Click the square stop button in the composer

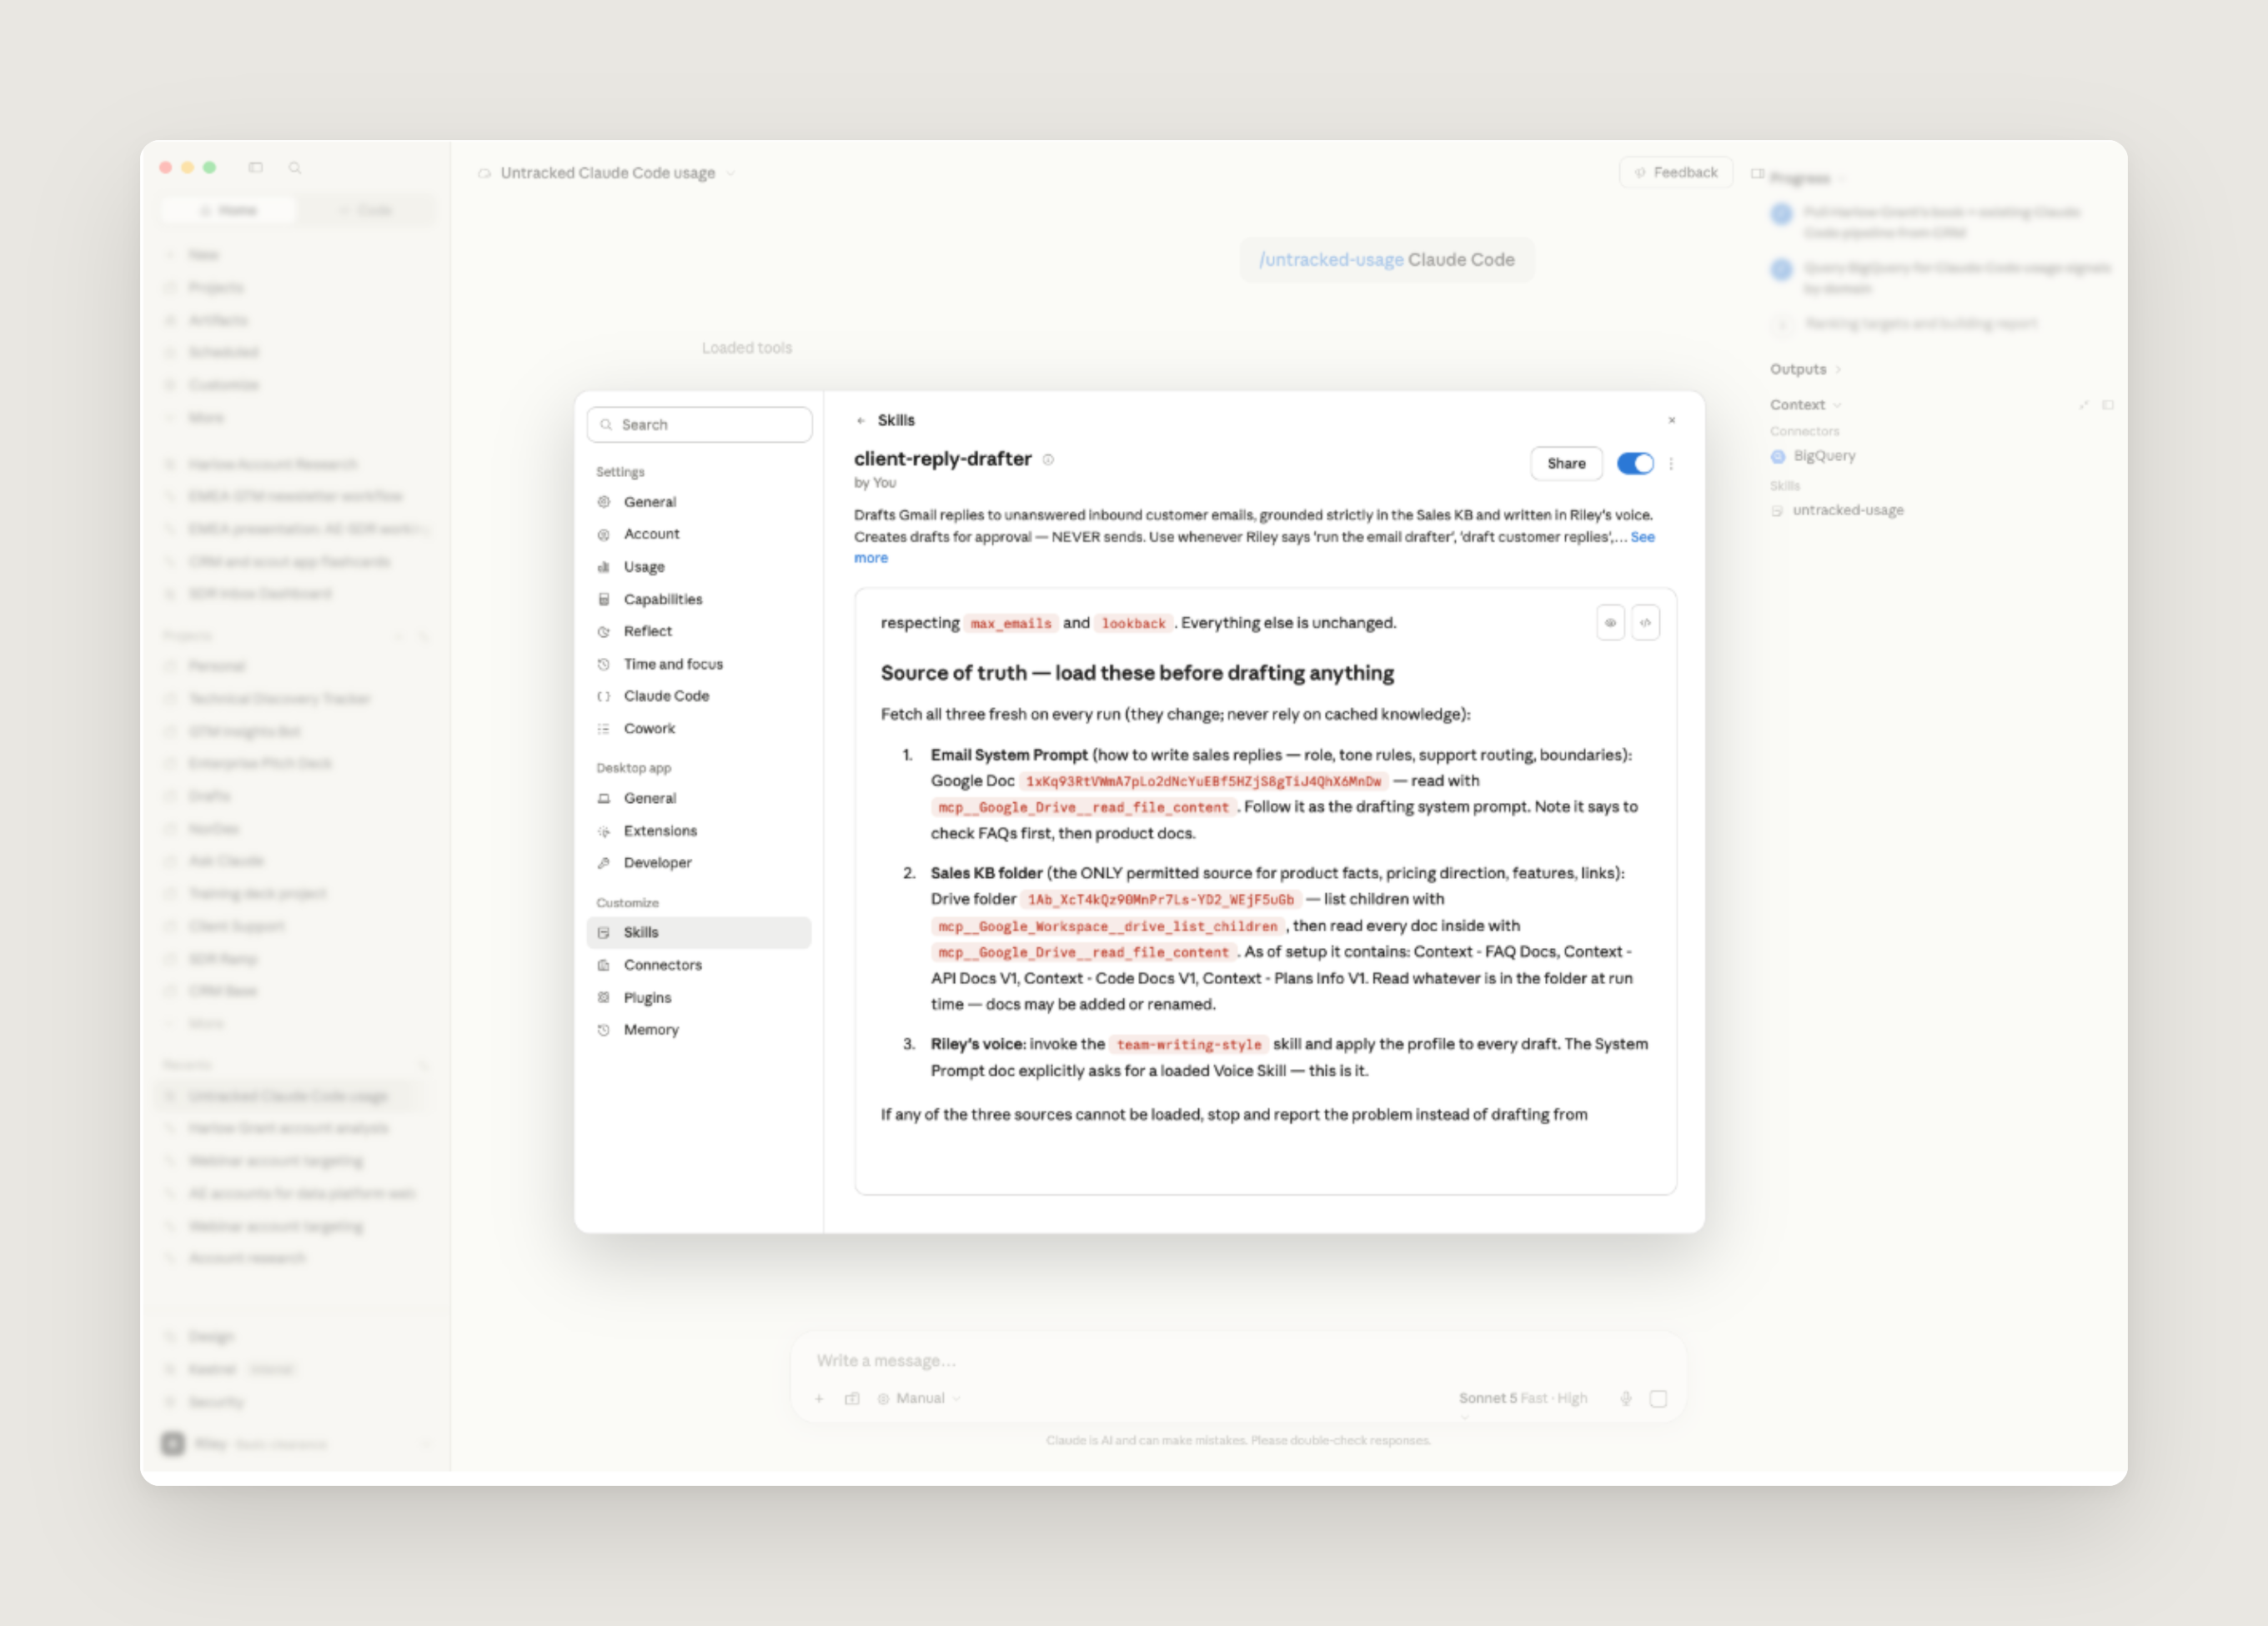coord(1658,1399)
